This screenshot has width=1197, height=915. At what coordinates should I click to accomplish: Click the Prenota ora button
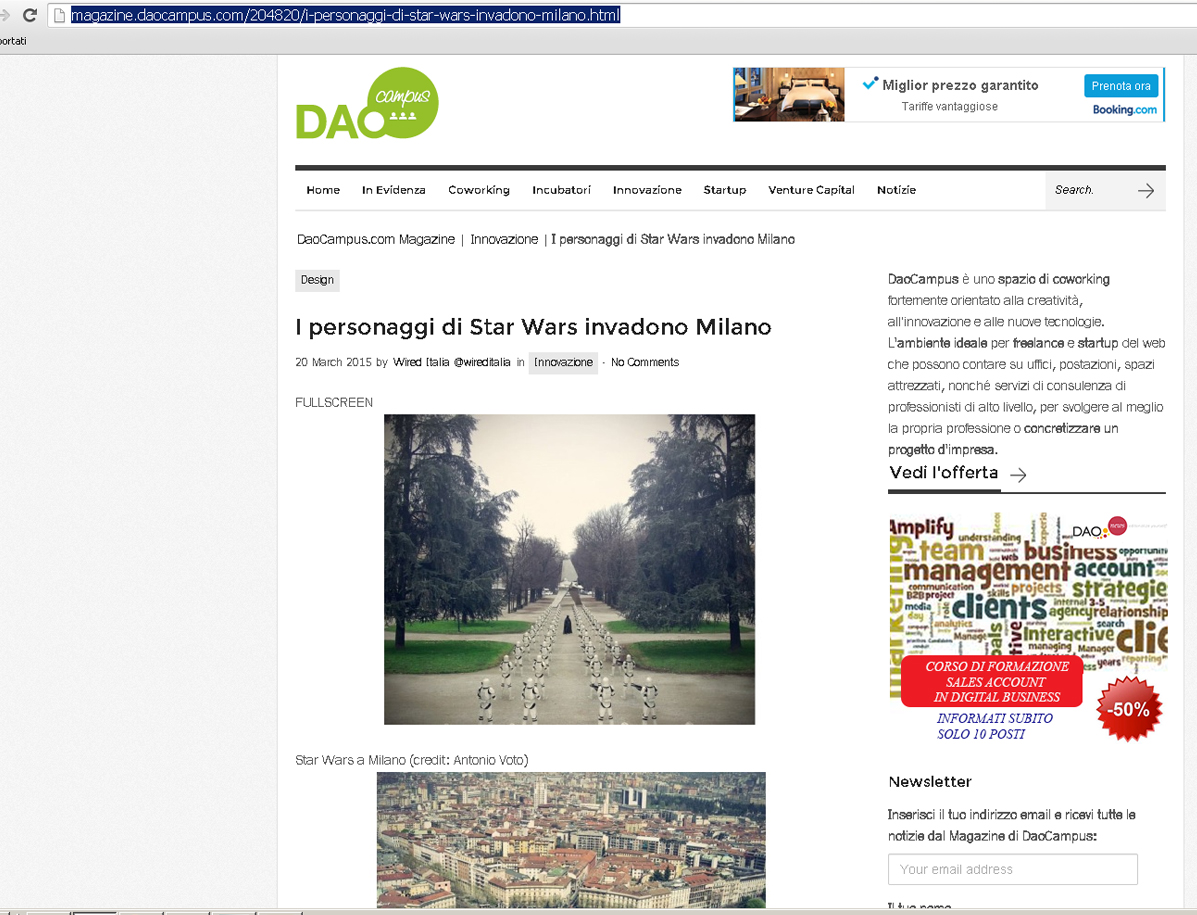coord(1121,85)
